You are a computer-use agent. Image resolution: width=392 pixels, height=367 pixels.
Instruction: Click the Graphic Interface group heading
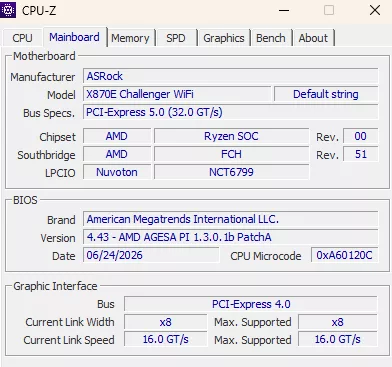(55, 286)
